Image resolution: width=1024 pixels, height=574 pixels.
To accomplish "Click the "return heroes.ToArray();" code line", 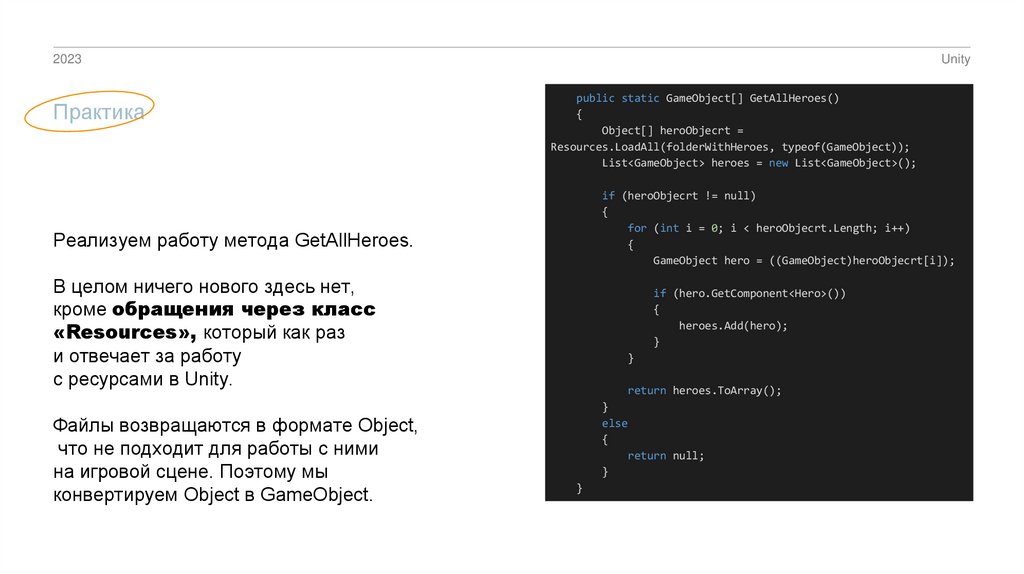I will [704, 391].
